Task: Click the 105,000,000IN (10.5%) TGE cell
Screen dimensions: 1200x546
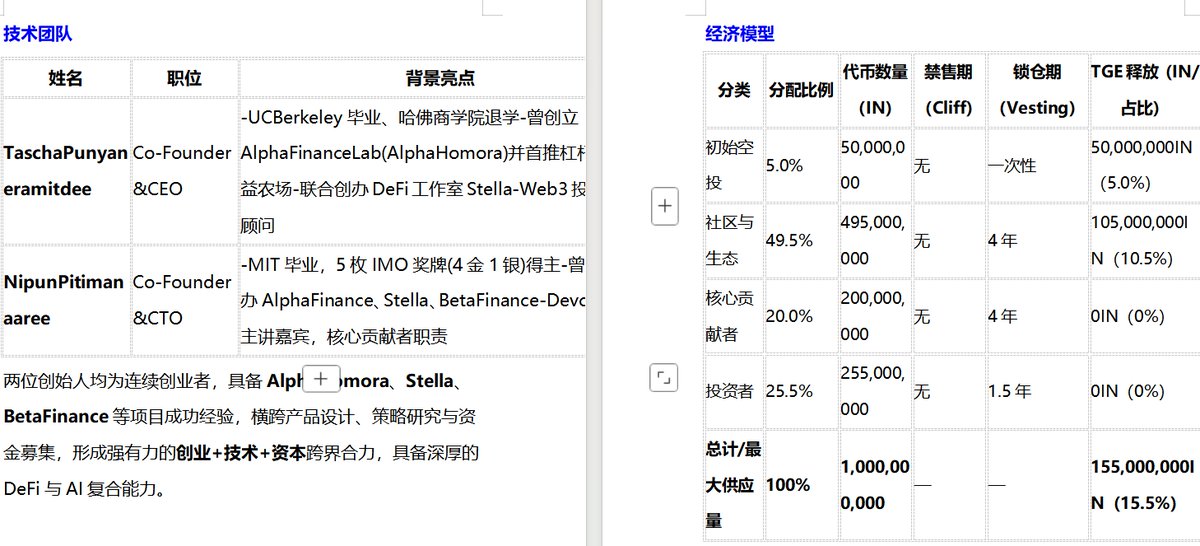Action: pos(1145,240)
